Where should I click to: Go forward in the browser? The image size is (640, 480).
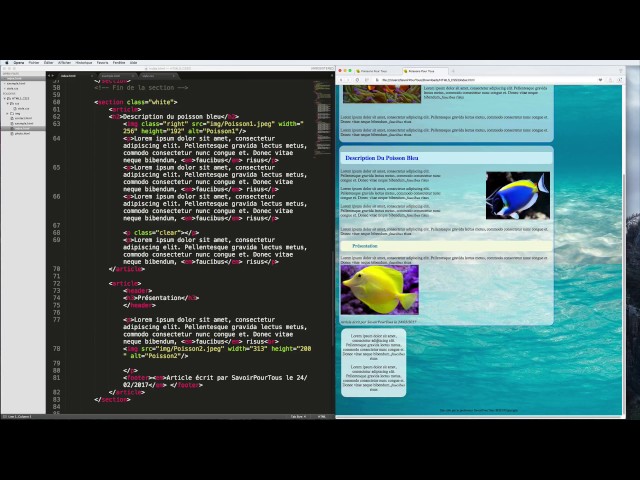tap(348, 80)
